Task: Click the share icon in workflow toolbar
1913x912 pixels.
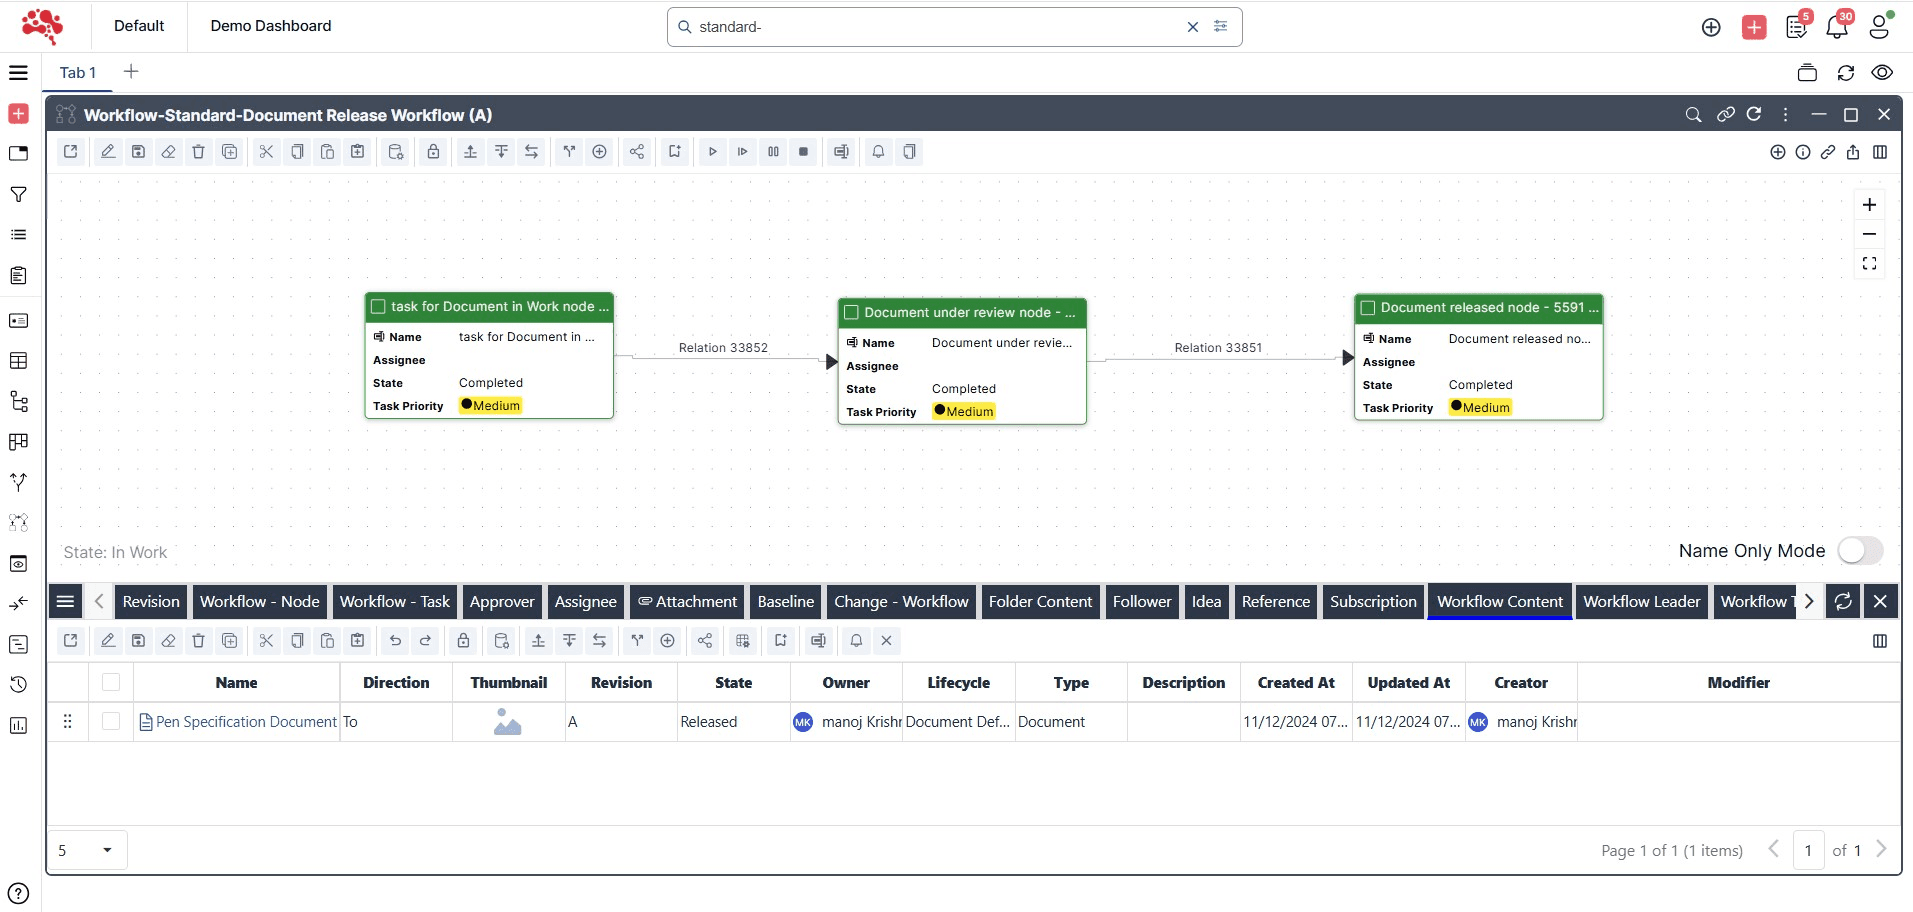Action: click(x=636, y=152)
